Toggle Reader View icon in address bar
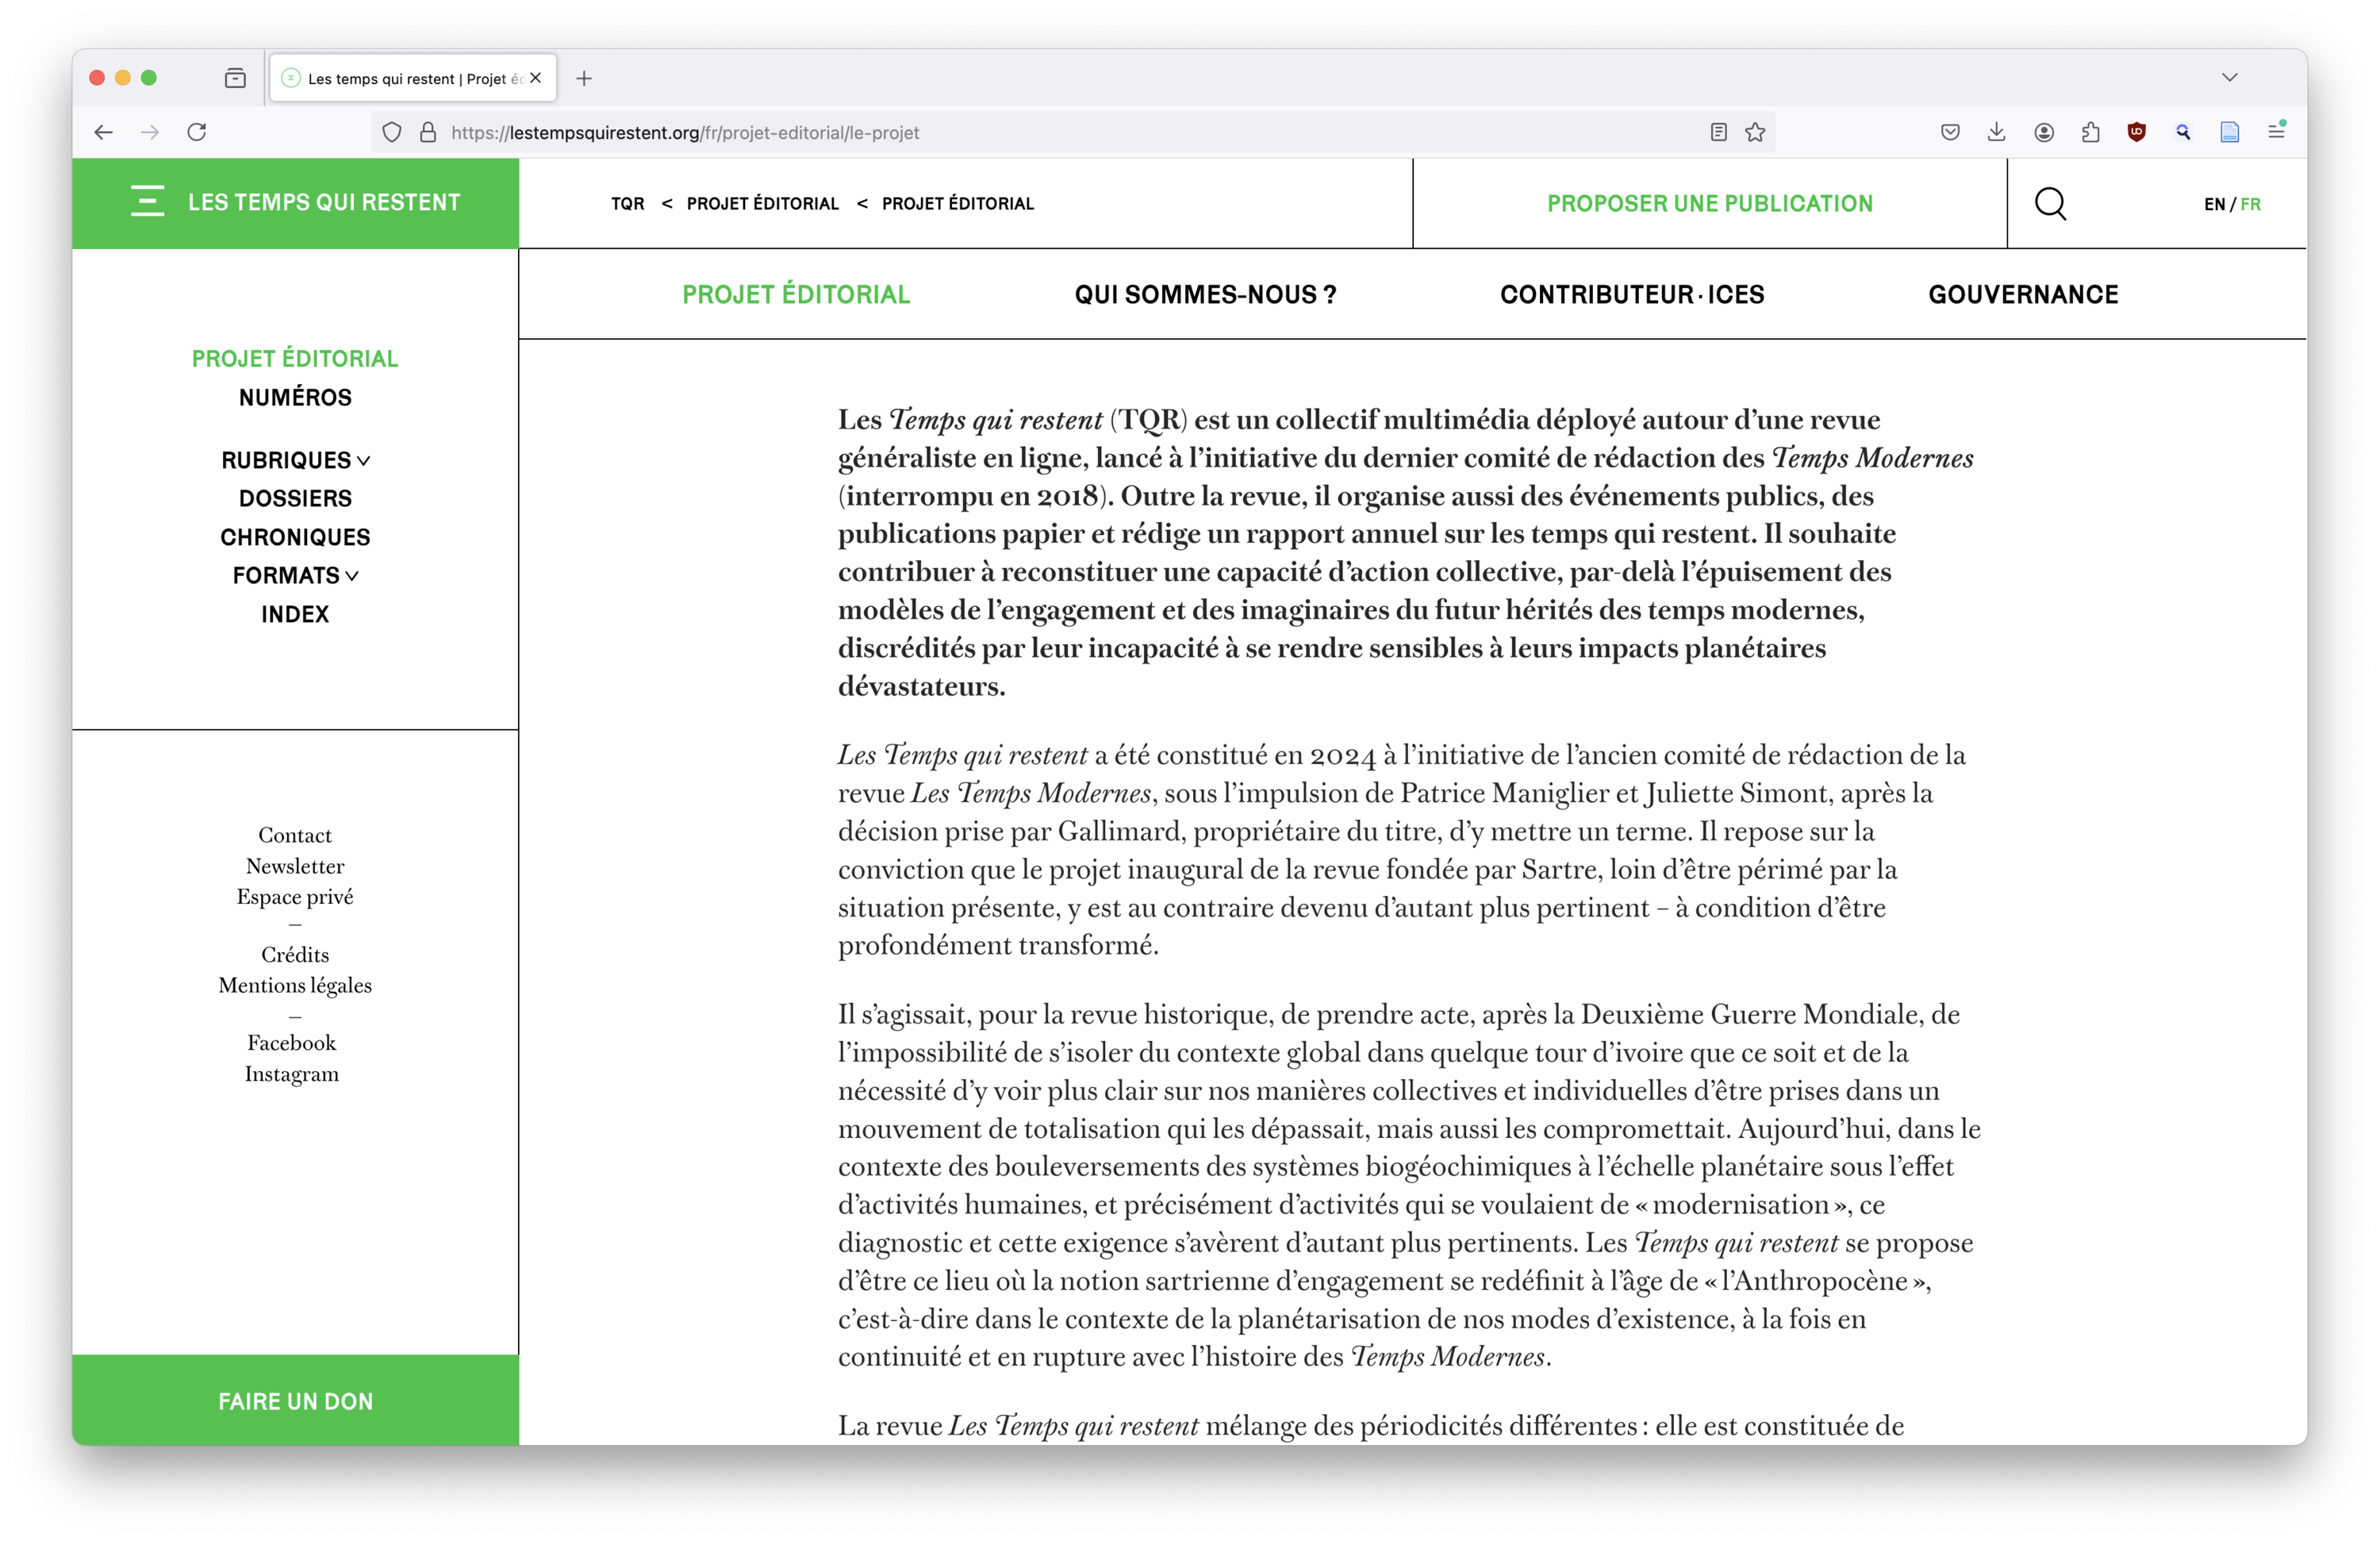This screenshot has height=1541, width=2380. pos(1718,132)
